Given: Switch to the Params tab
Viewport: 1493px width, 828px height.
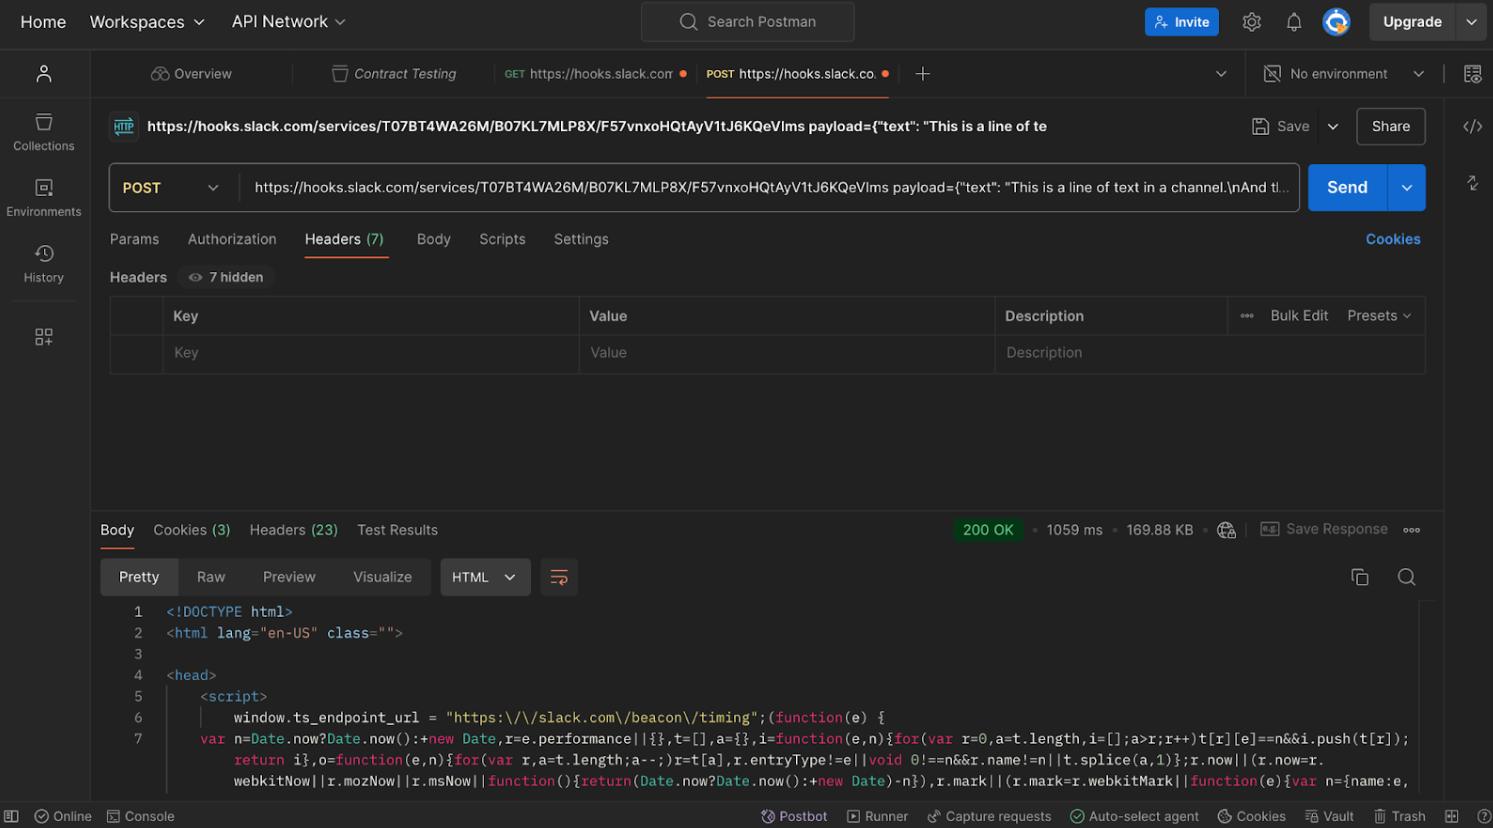Looking at the screenshot, I should (134, 239).
